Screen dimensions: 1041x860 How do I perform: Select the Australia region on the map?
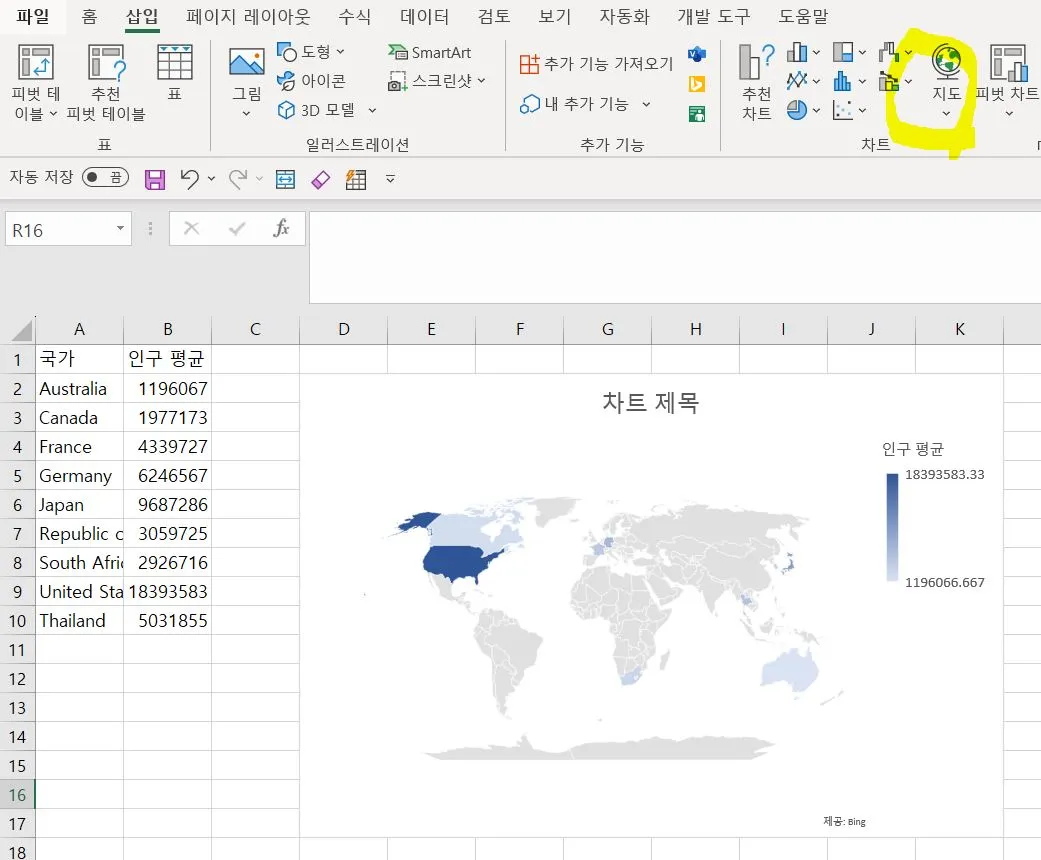[789, 669]
